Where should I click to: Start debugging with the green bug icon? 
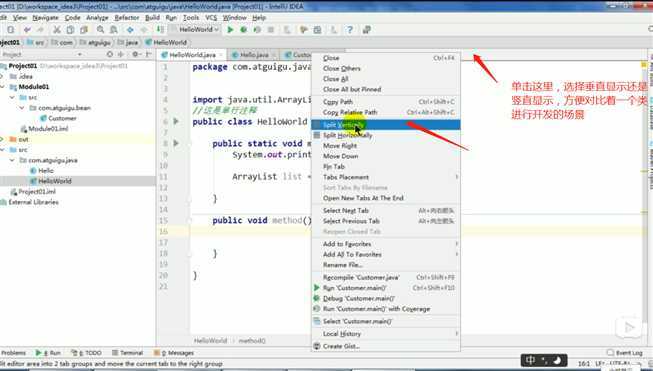click(244, 30)
